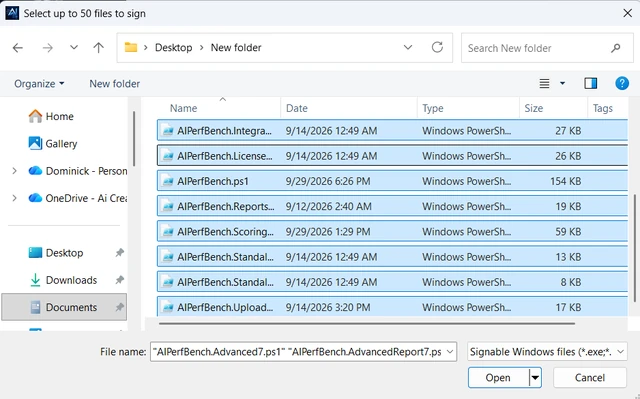Click the pin icon next to Desktop
The width and height of the screenshot is (640, 399).
point(119,253)
